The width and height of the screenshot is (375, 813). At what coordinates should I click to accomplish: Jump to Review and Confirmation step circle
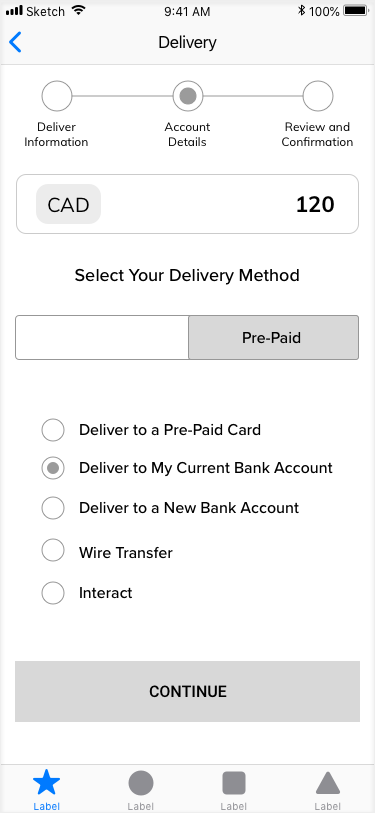coord(318,96)
